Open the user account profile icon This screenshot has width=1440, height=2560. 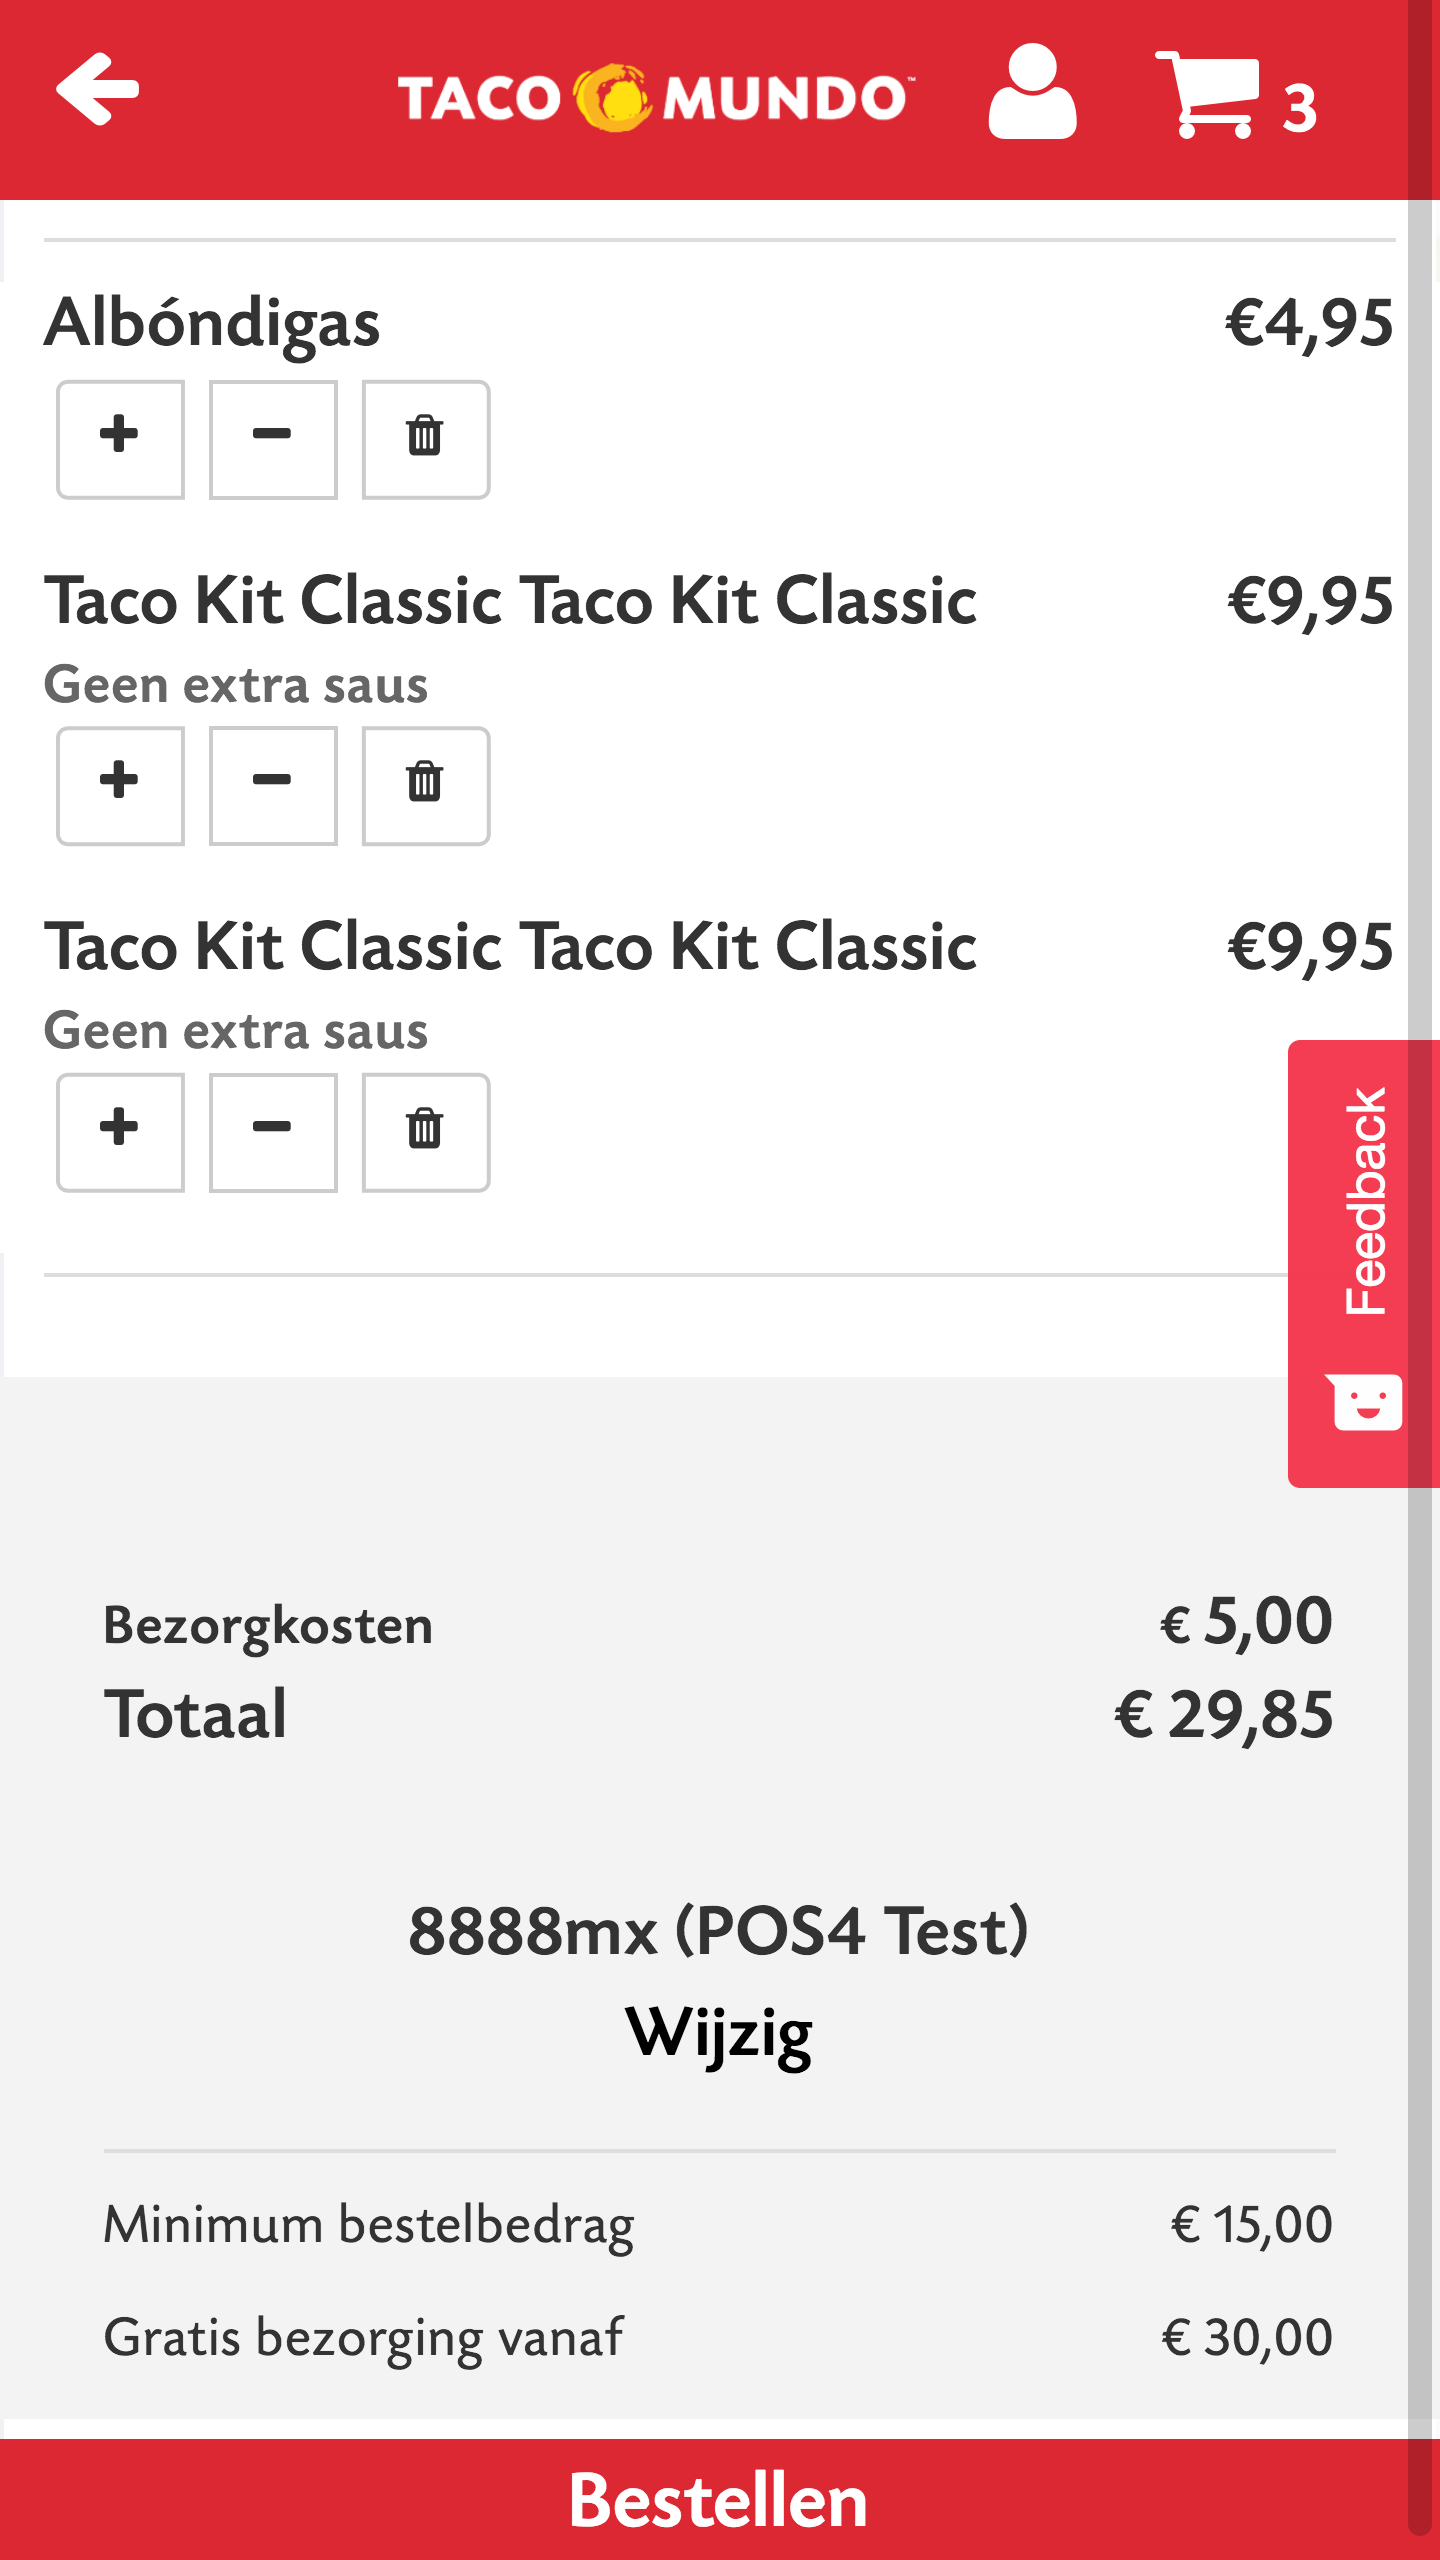click(x=1032, y=92)
